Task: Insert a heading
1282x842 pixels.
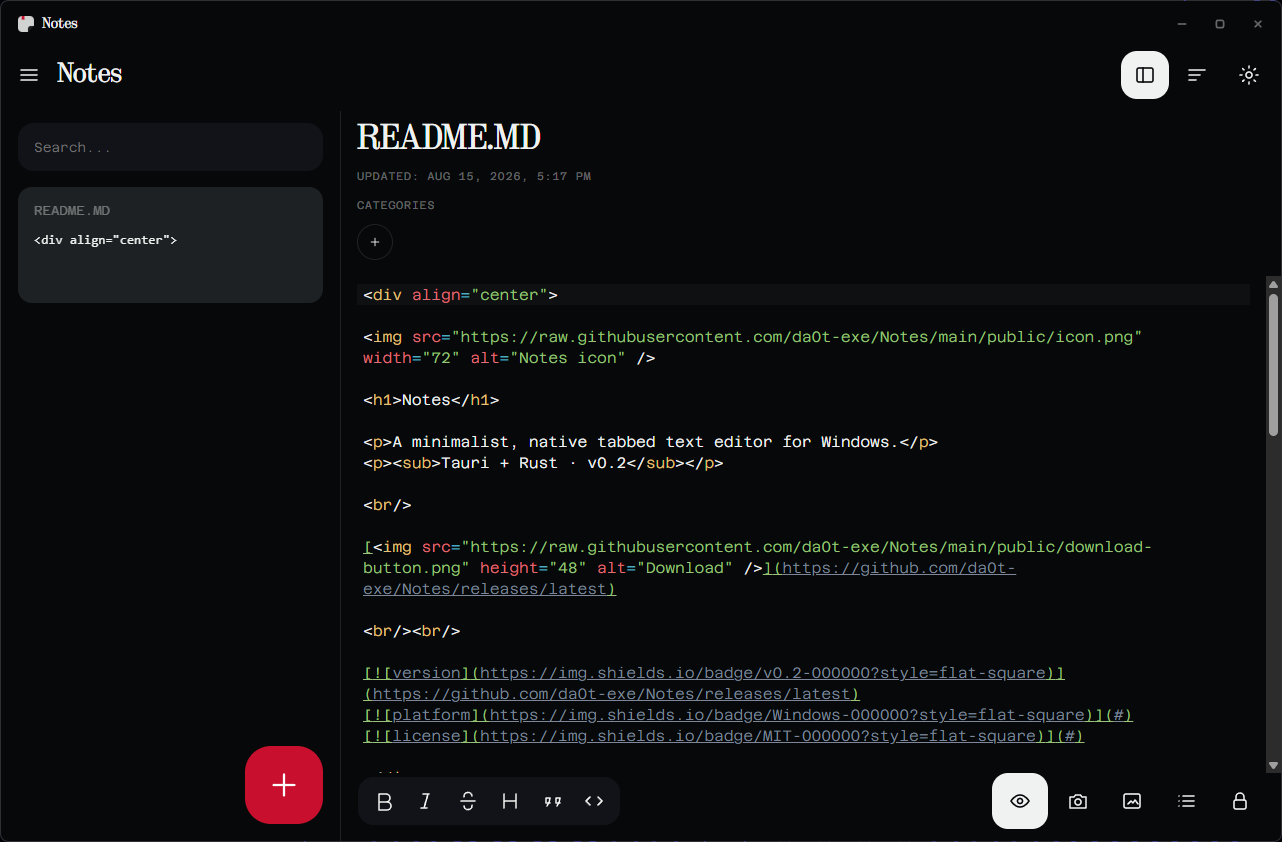Action: pos(510,801)
